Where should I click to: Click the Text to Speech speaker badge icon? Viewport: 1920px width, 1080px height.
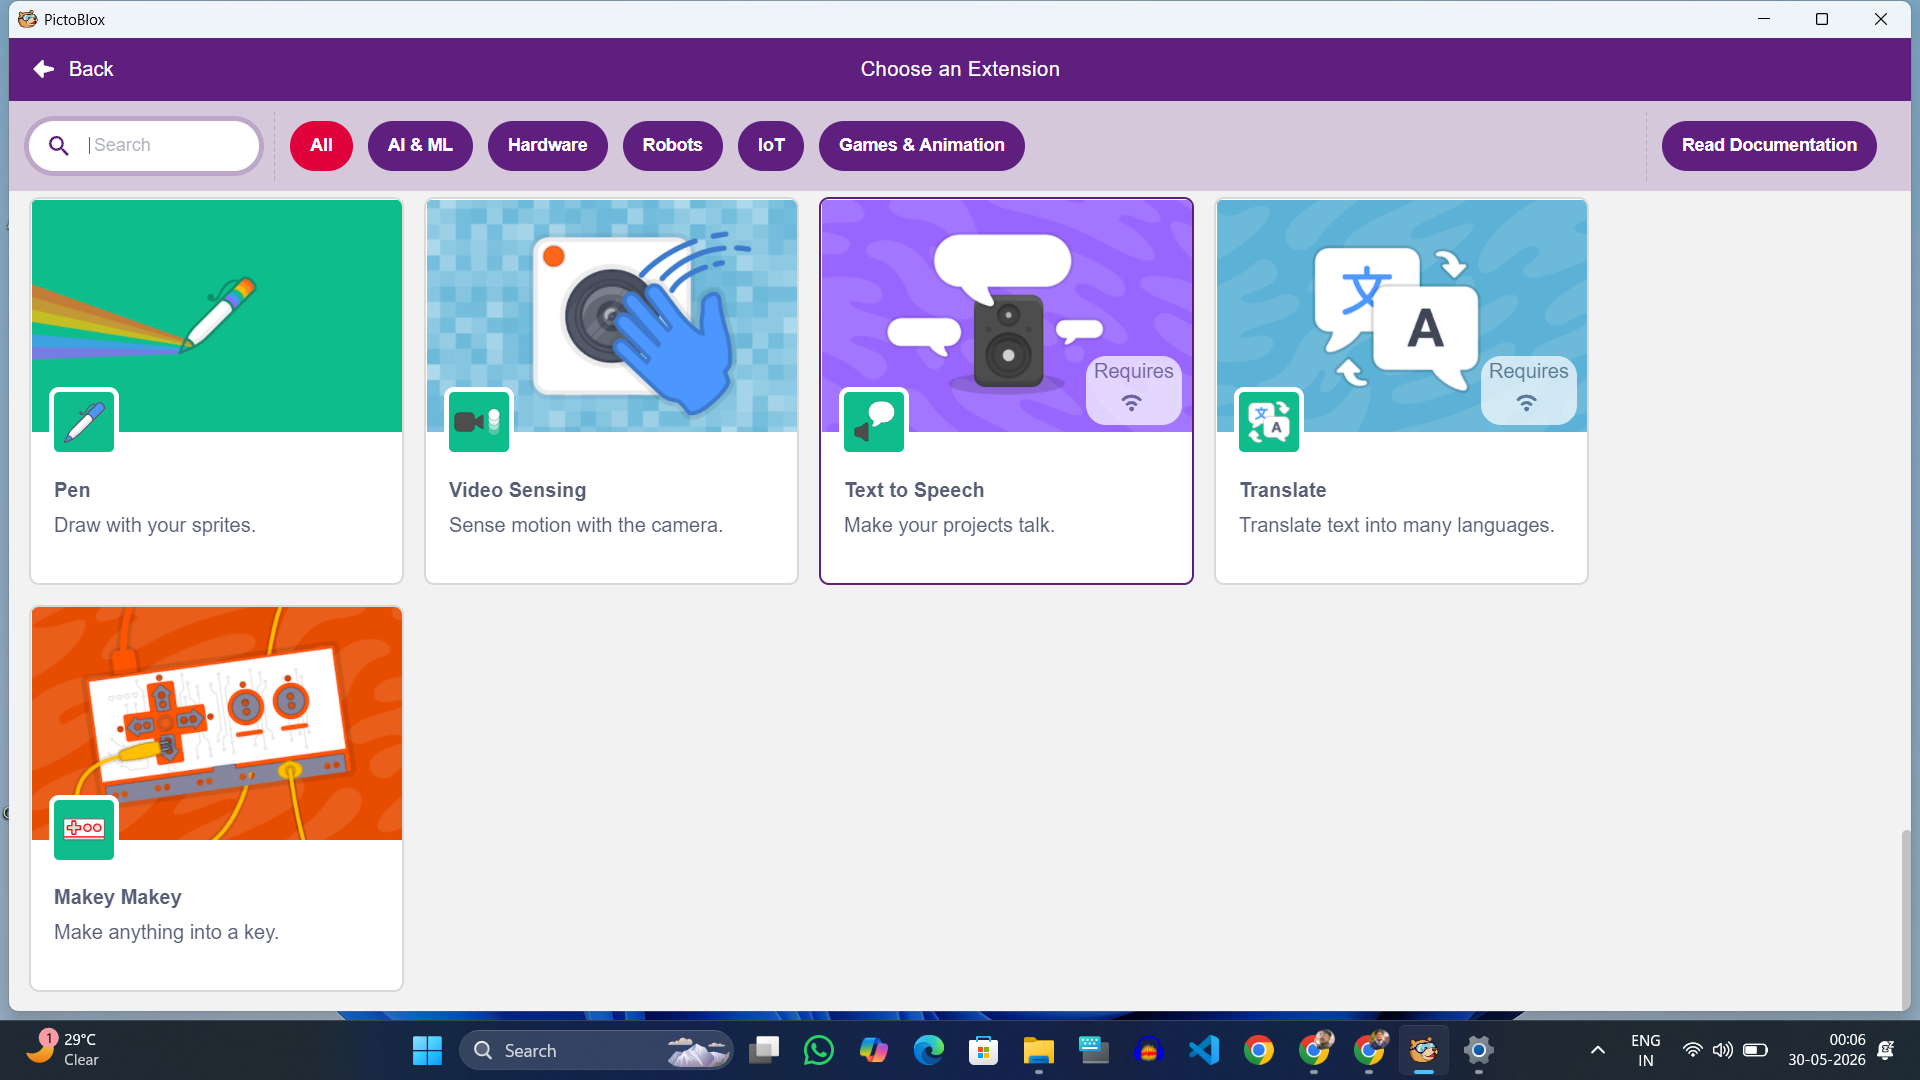point(874,421)
